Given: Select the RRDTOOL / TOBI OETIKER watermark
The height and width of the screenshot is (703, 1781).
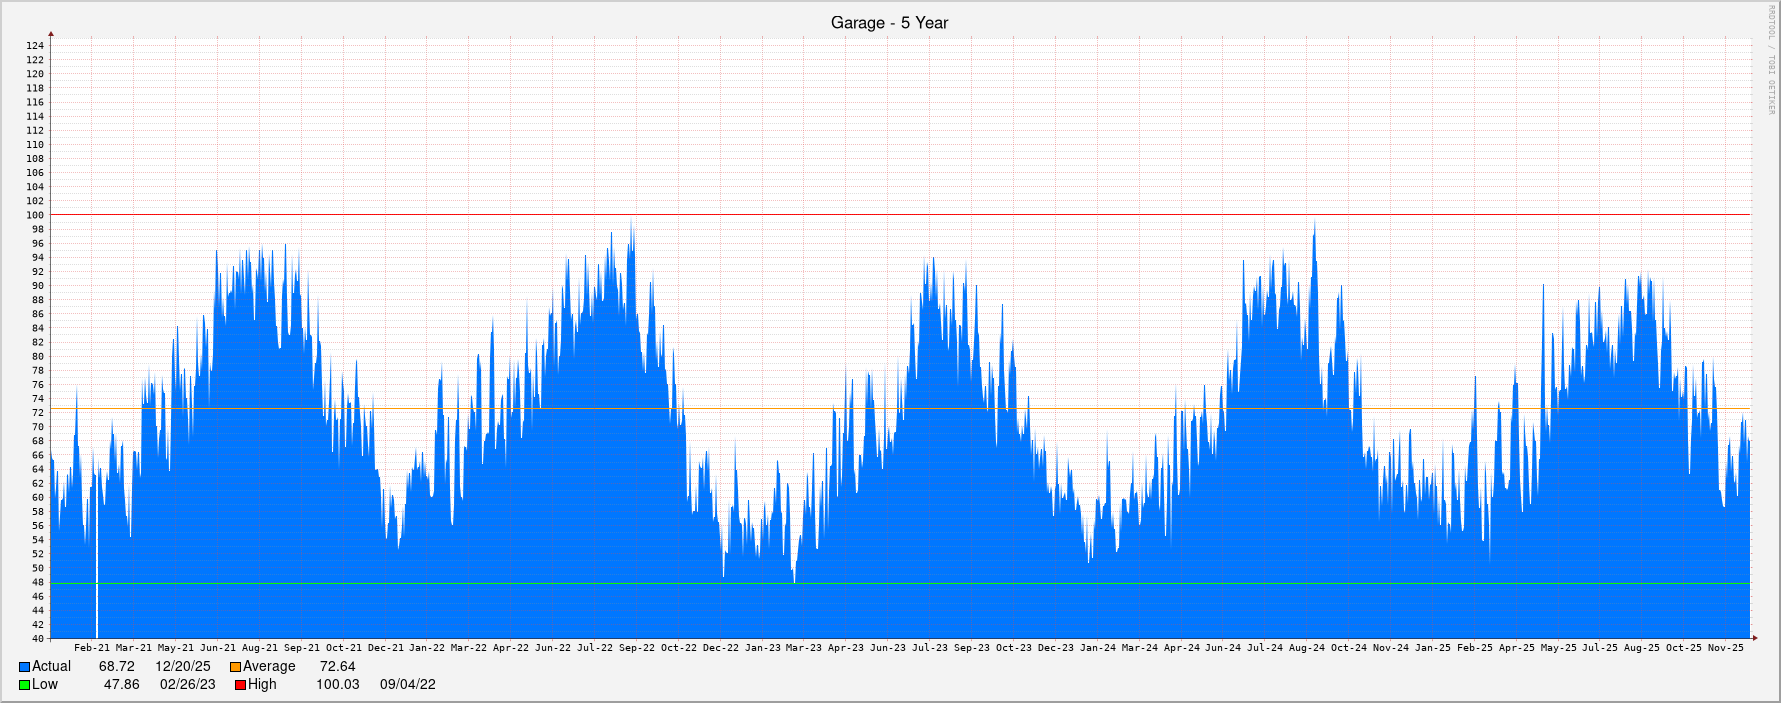Looking at the screenshot, I should [x=1771, y=60].
